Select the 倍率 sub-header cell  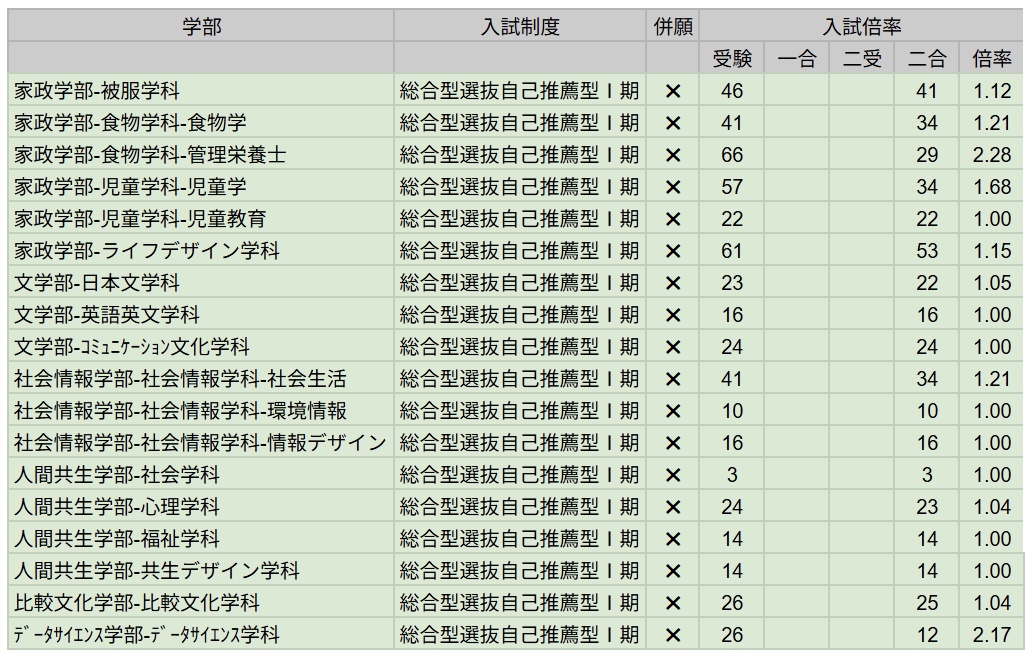point(992,58)
